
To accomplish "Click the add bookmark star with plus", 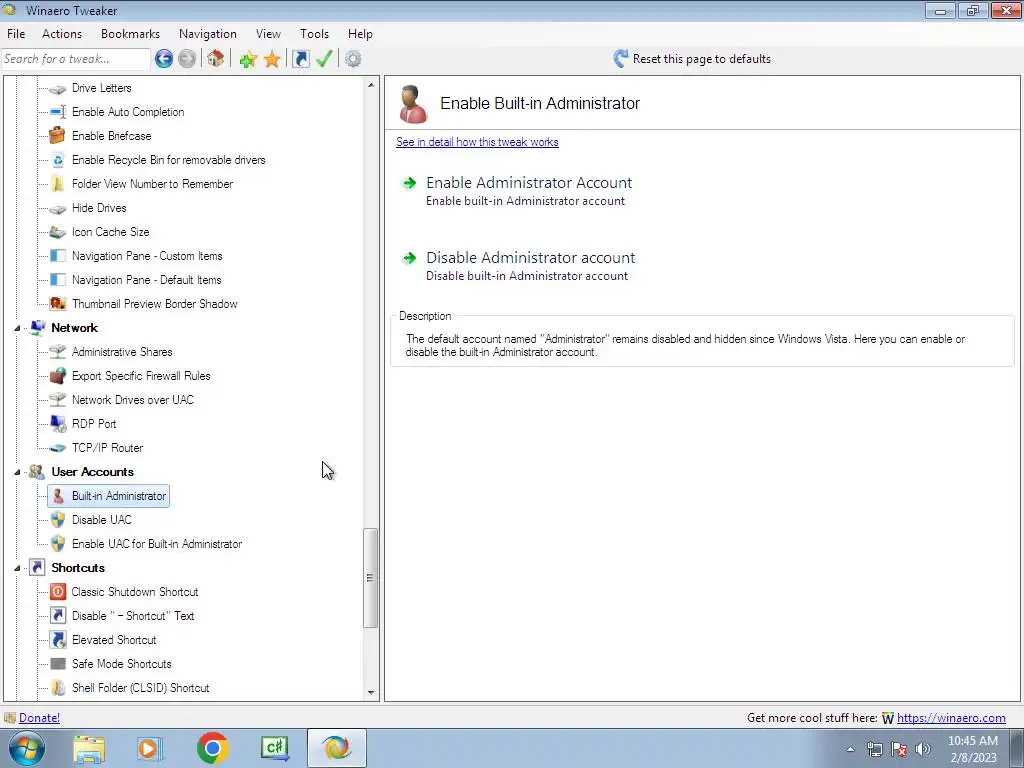I will click(248, 59).
